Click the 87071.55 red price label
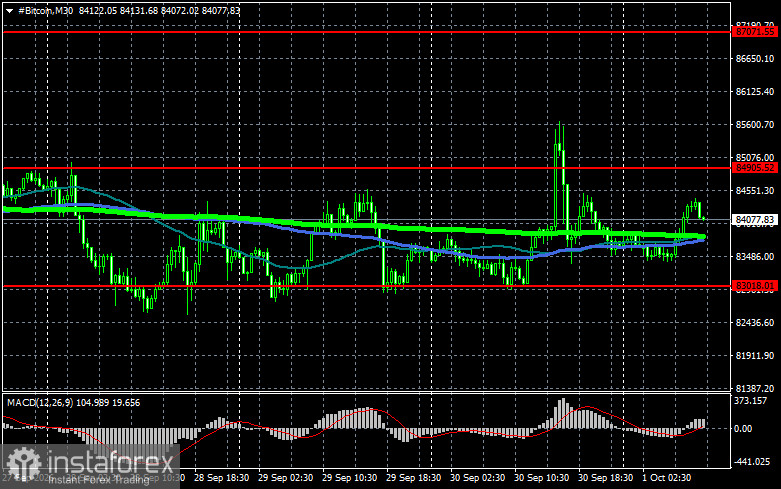The height and width of the screenshot is (489, 781). point(756,32)
